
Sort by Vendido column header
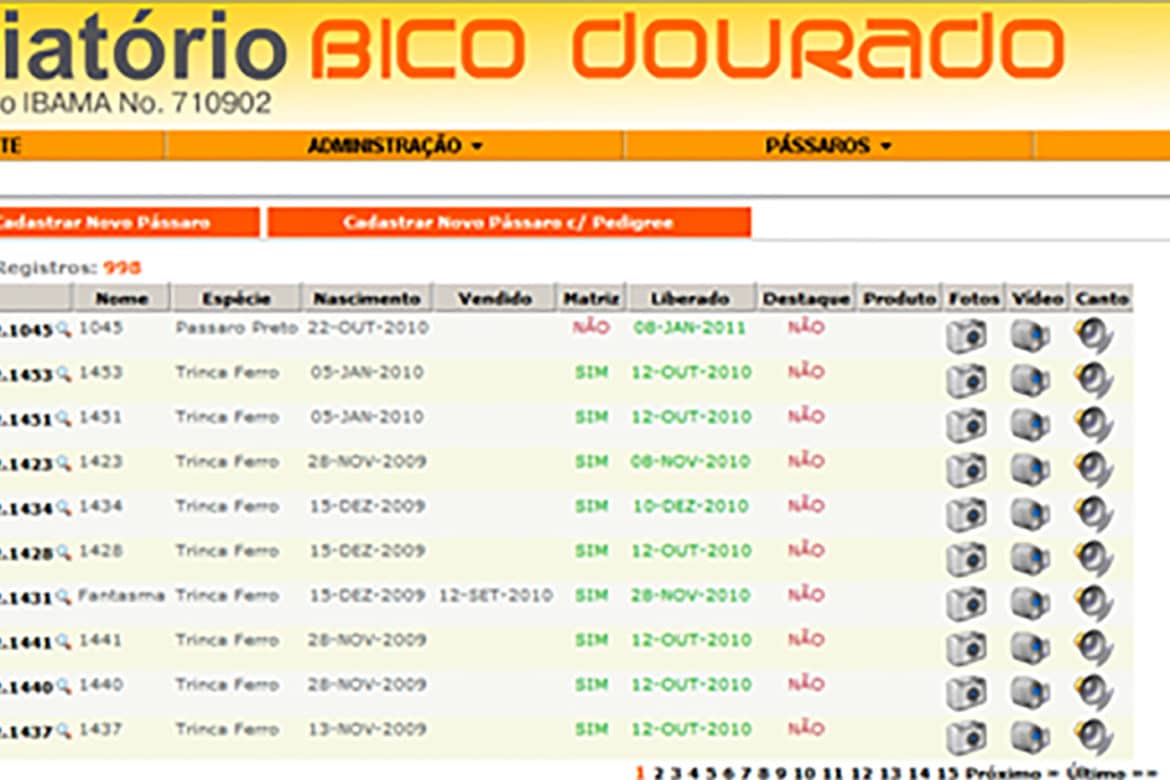coord(495,299)
